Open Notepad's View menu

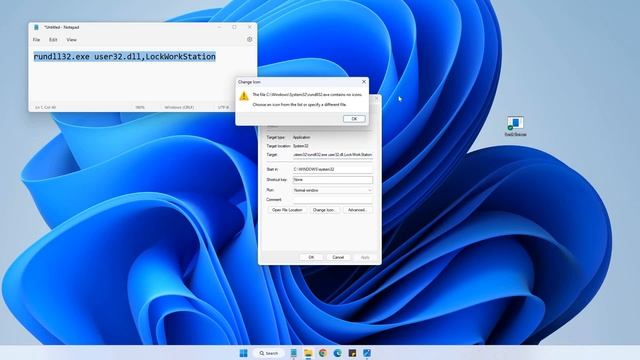coord(71,40)
